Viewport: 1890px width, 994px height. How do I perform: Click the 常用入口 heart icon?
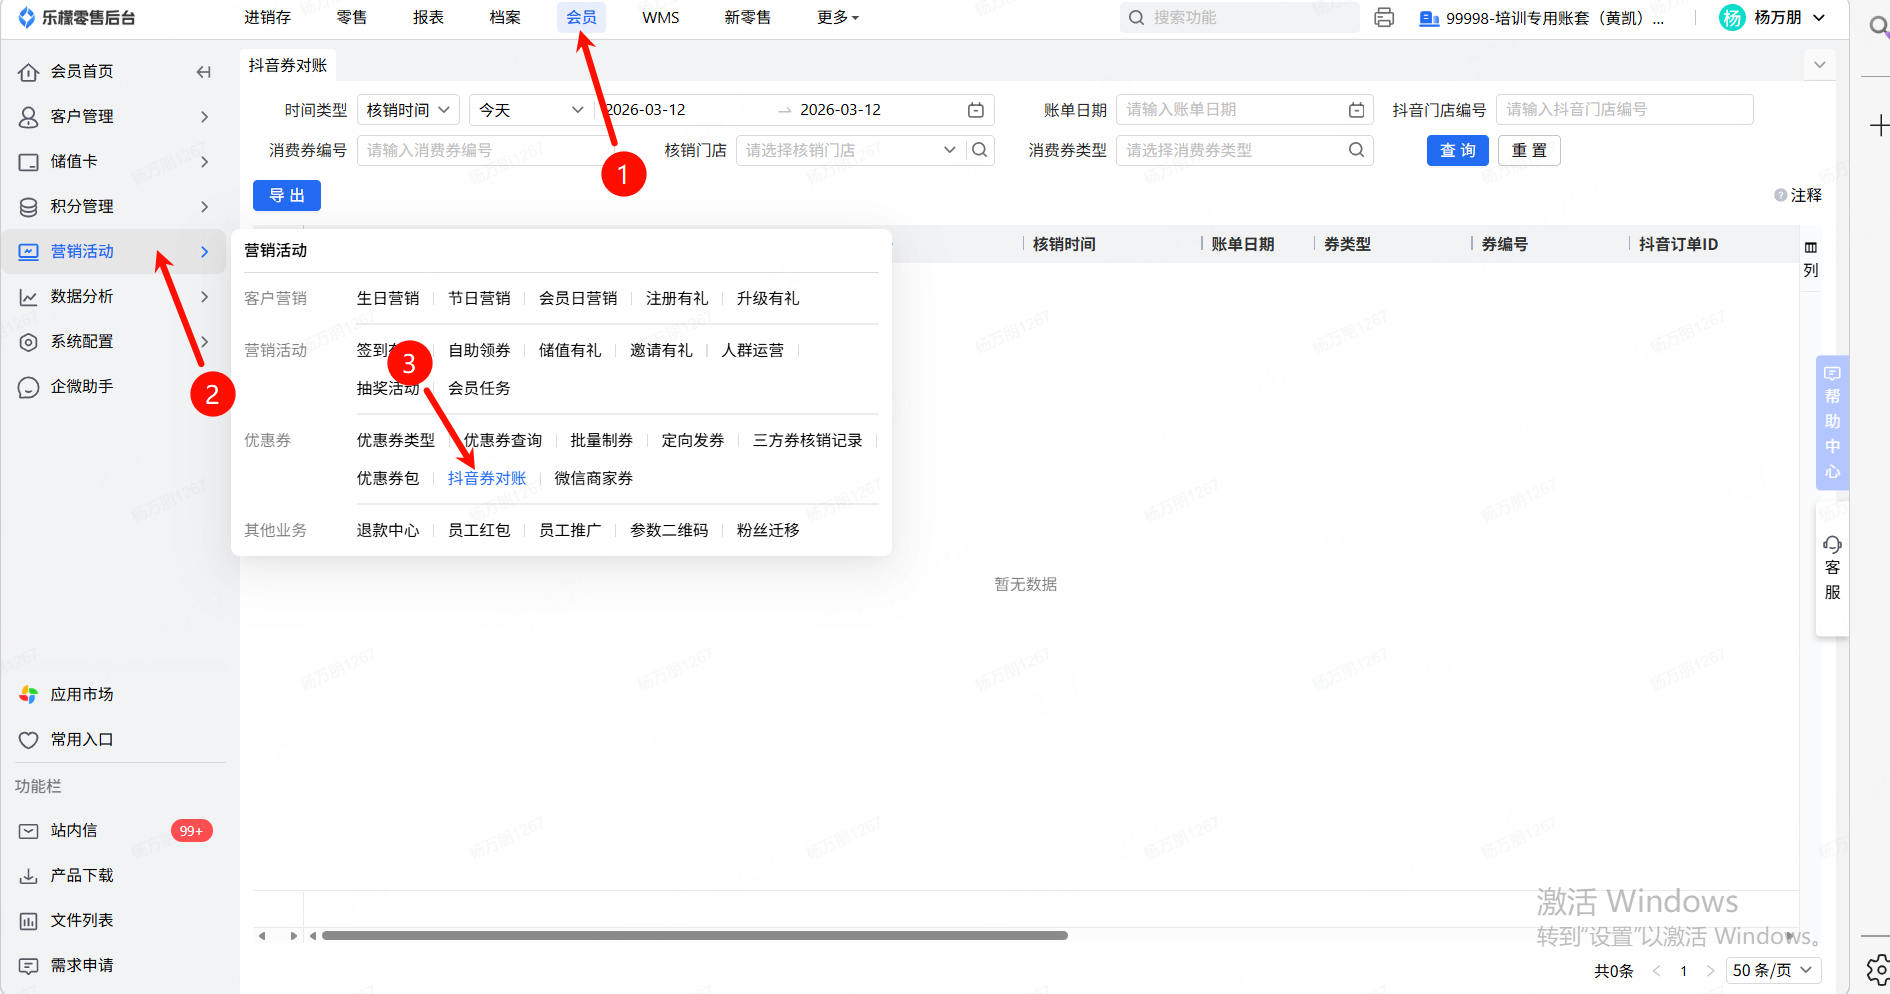coord(29,740)
